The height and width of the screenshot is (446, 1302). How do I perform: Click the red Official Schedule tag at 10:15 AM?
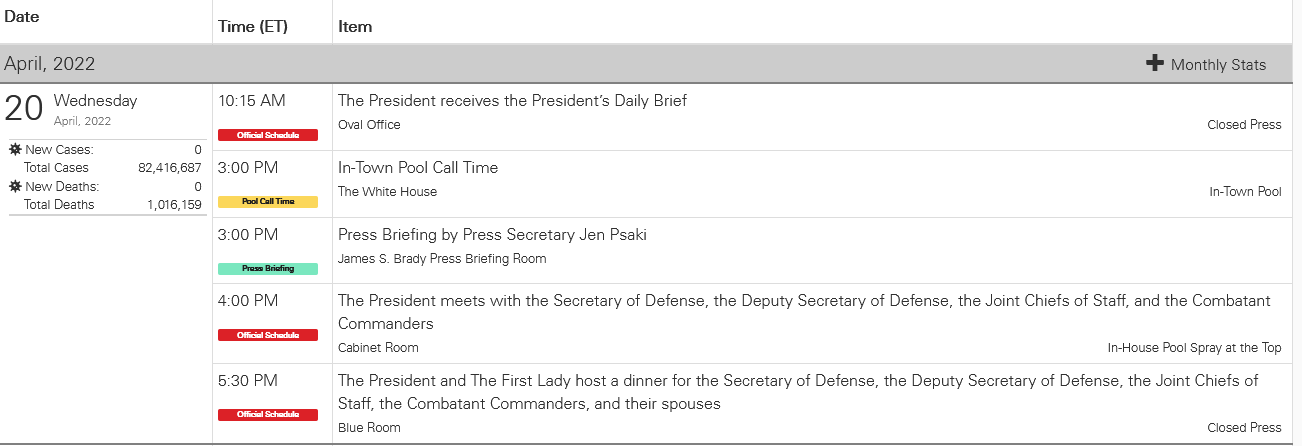(x=268, y=135)
